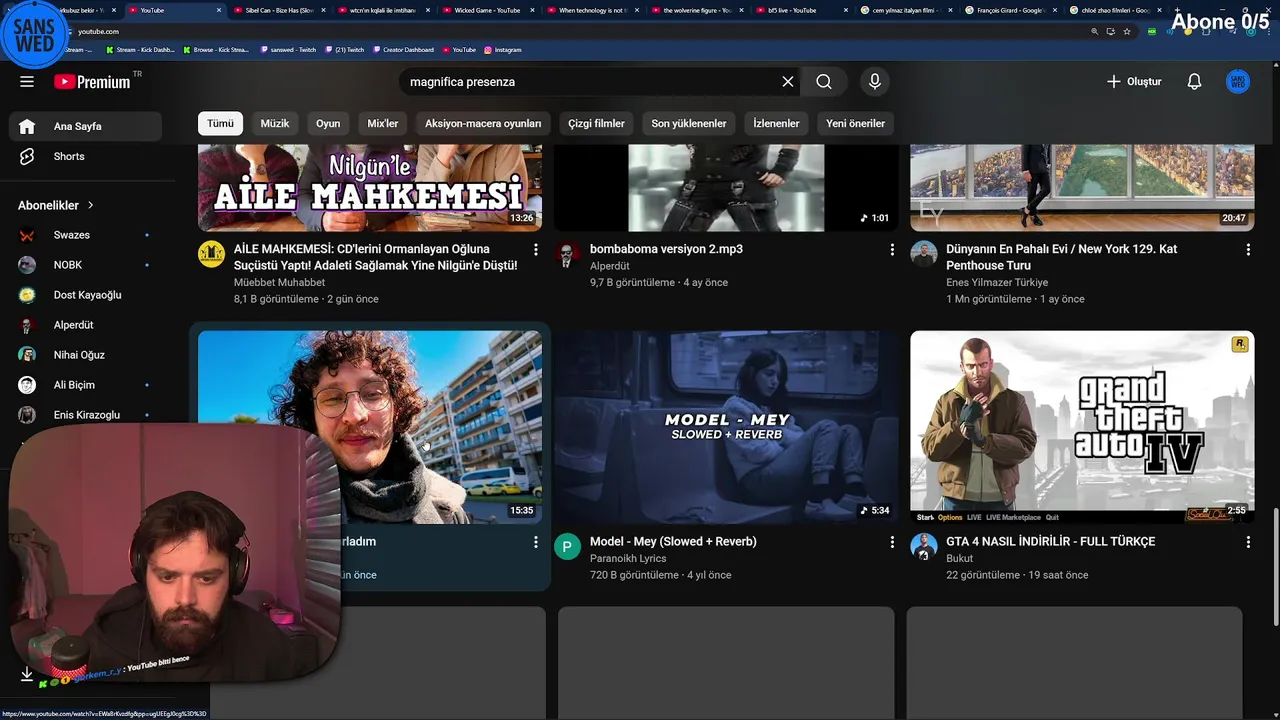Open more options for bombaboma versiyon 2.mp3

[892, 249]
